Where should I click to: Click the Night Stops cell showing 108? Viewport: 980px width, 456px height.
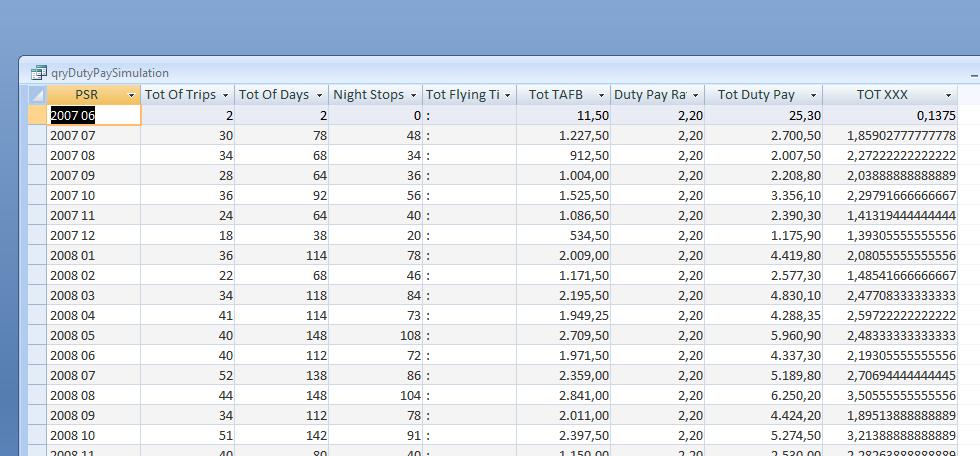coord(376,335)
